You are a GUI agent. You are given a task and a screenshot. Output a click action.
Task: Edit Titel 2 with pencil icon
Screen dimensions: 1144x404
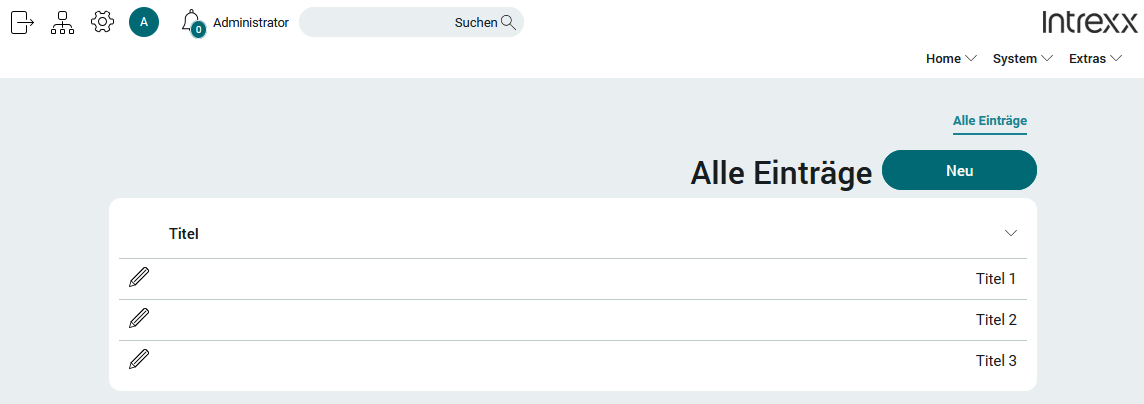tap(139, 319)
